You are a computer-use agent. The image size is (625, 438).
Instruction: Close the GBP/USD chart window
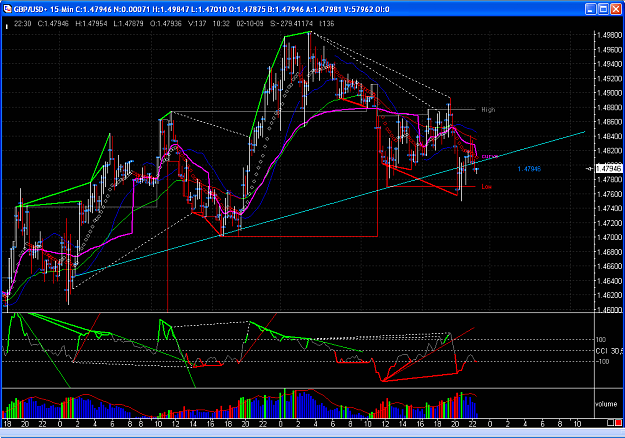click(x=616, y=9)
